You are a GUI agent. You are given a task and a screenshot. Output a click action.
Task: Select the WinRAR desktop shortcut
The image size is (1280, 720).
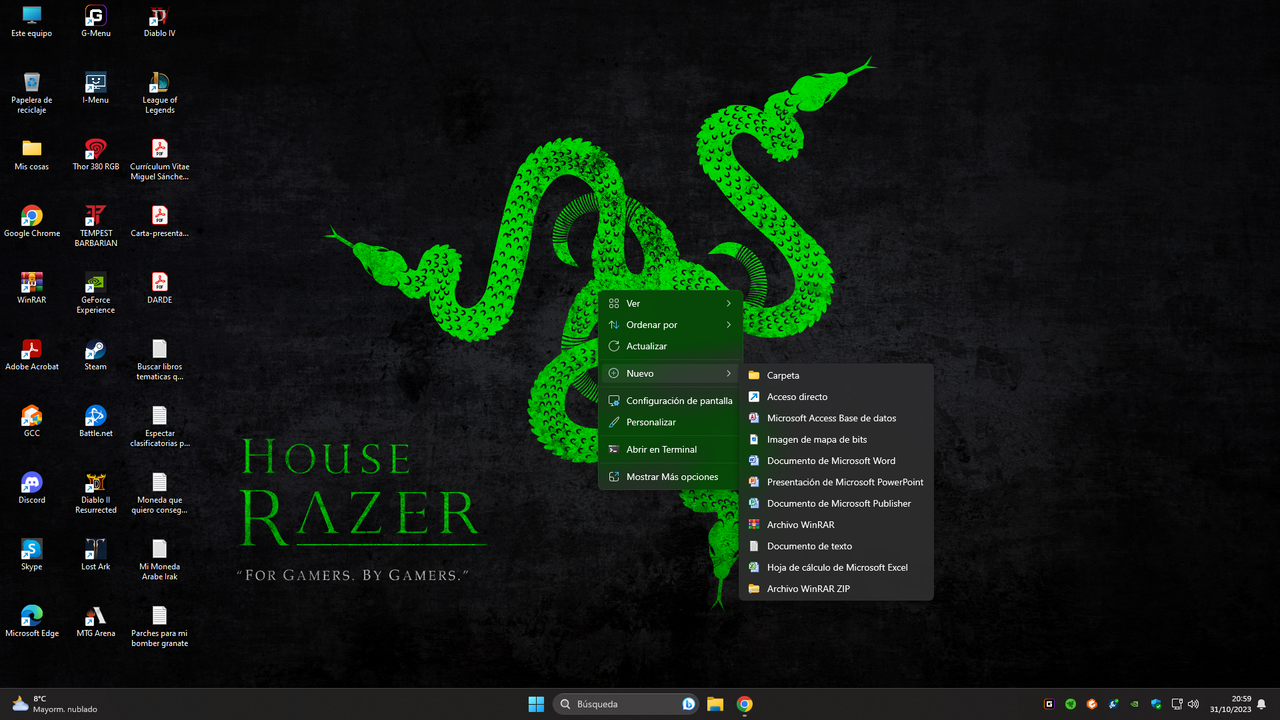click(x=32, y=288)
